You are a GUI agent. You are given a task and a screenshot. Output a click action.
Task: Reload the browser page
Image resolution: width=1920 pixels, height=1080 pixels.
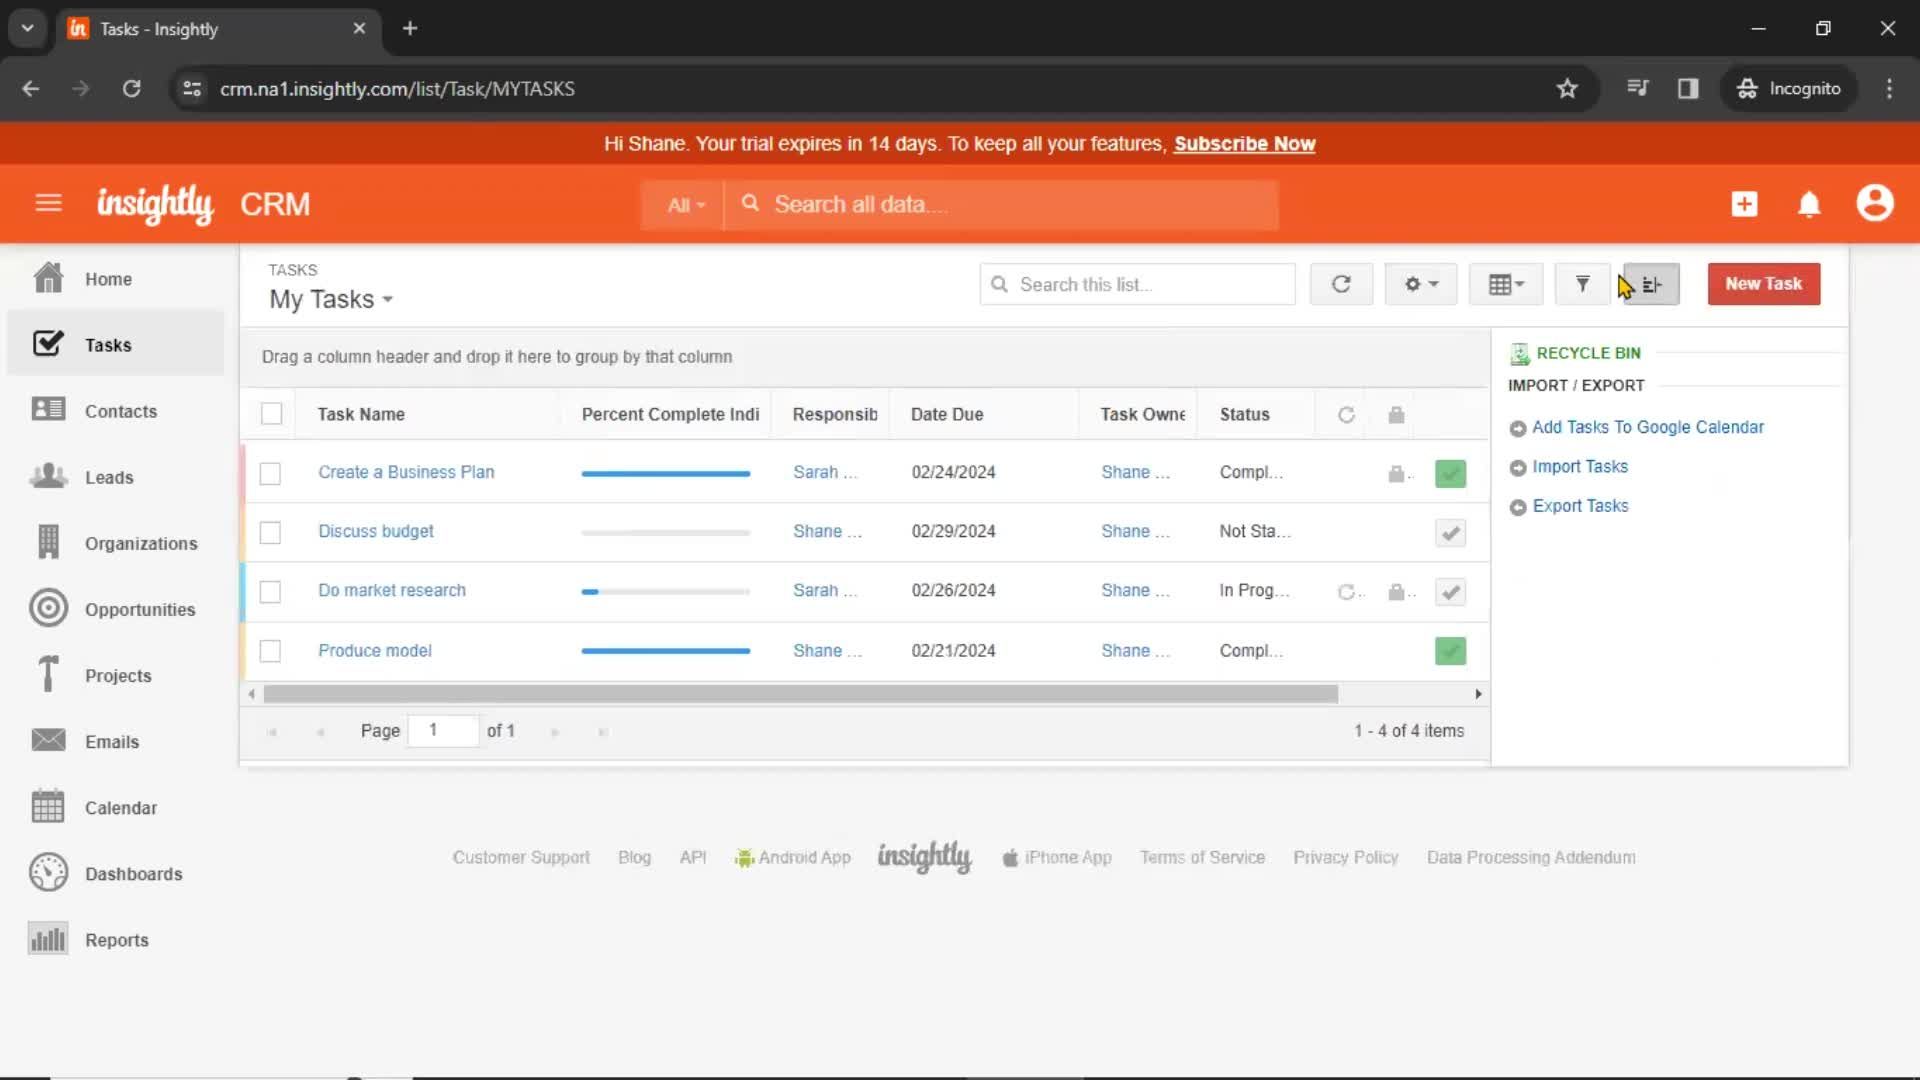pyautogui.click(x=131, y=88)
